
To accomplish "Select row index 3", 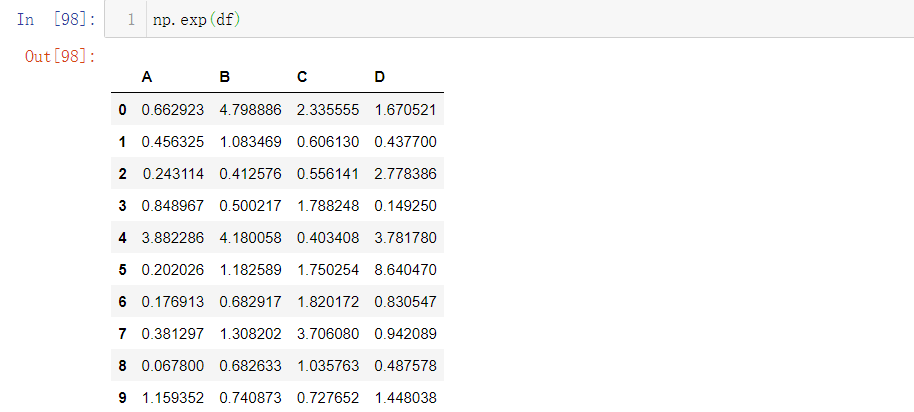I will point(122,206).
